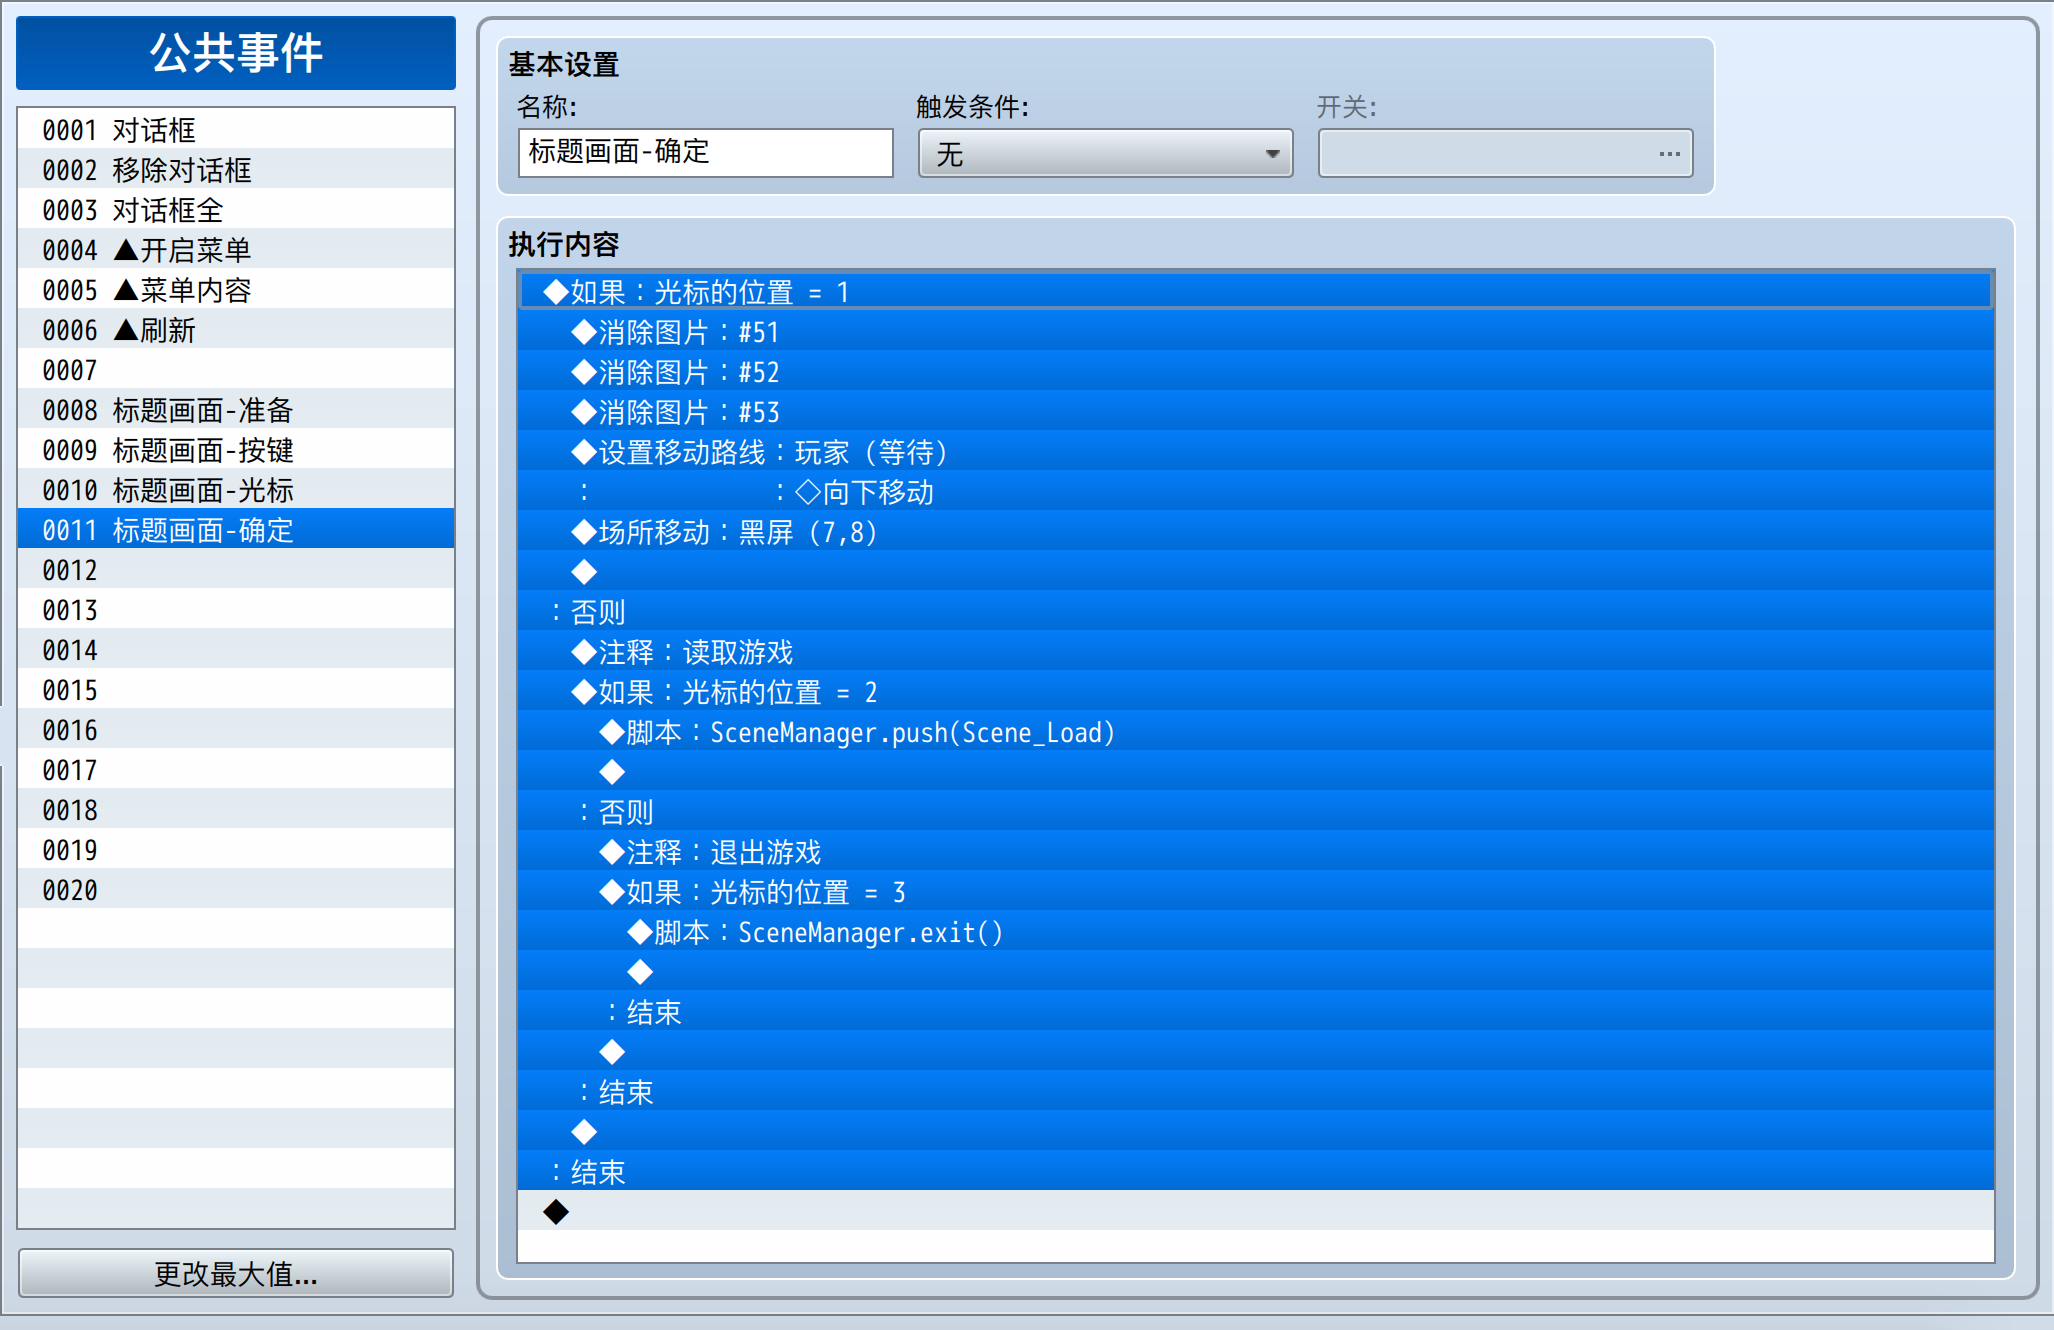The width and height of the screenshot is (2054, 1330).
Task: Select the script line SceneManager.exit()
Action: [1256, 931]
